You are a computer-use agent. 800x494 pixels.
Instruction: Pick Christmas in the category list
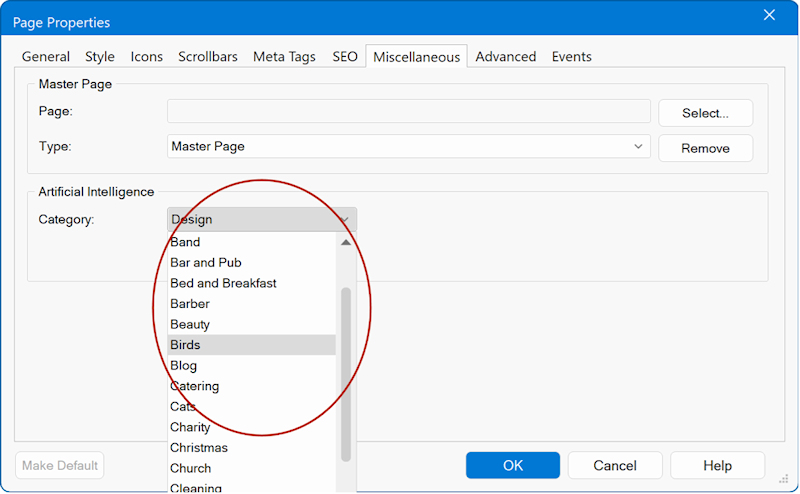coord(251,448)
